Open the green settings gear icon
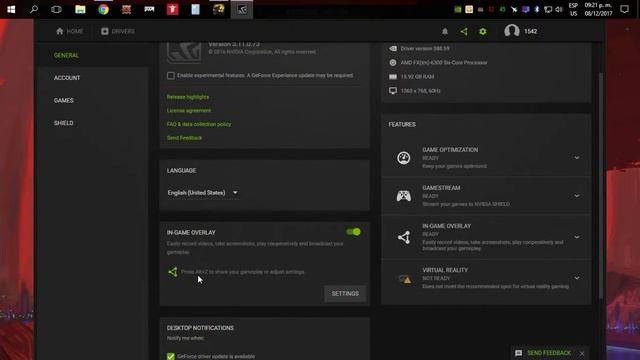The image size is (640, 360). coord(482,31)
